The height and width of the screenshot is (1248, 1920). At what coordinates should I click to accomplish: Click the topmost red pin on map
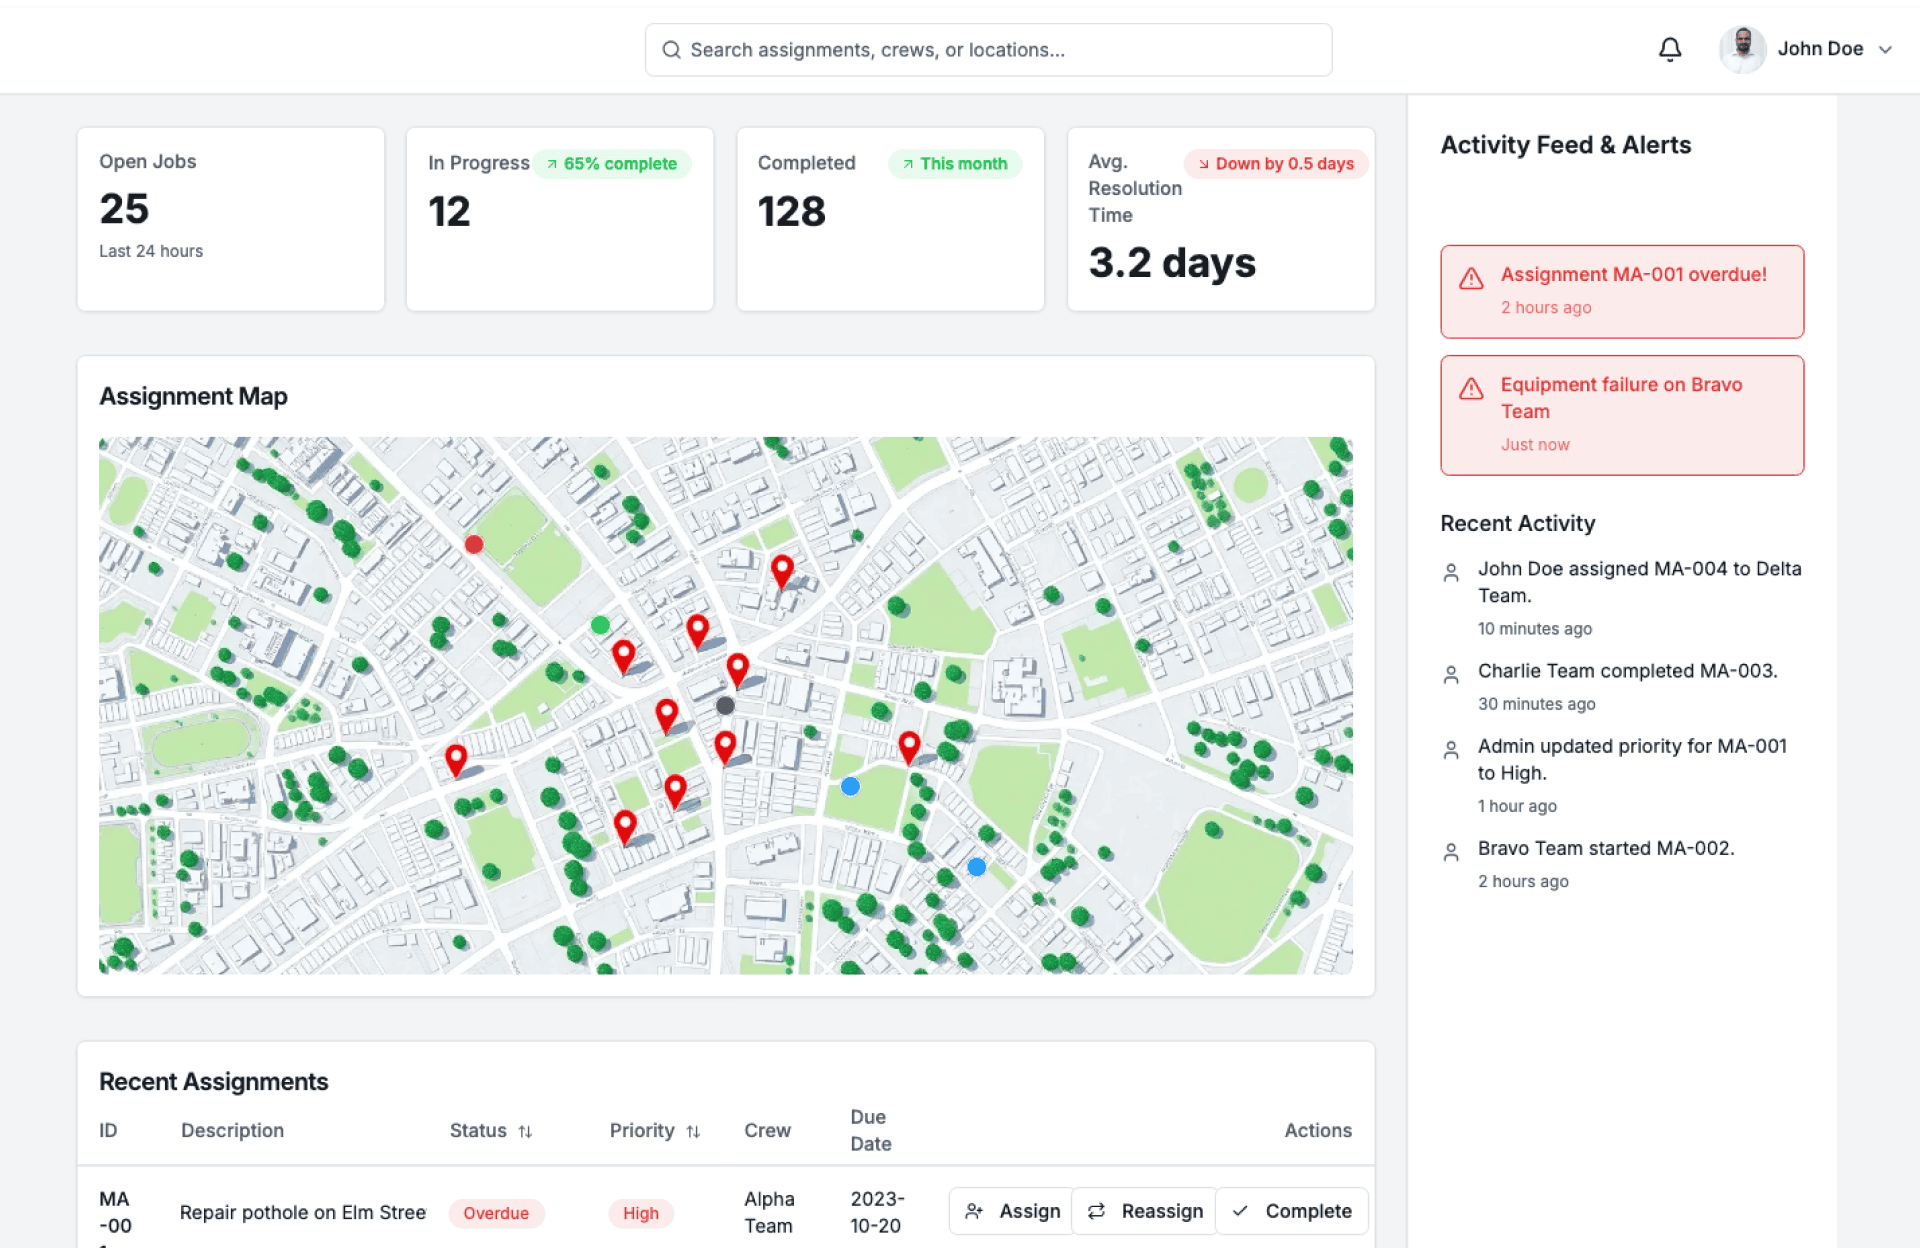(x=782, y=570)
